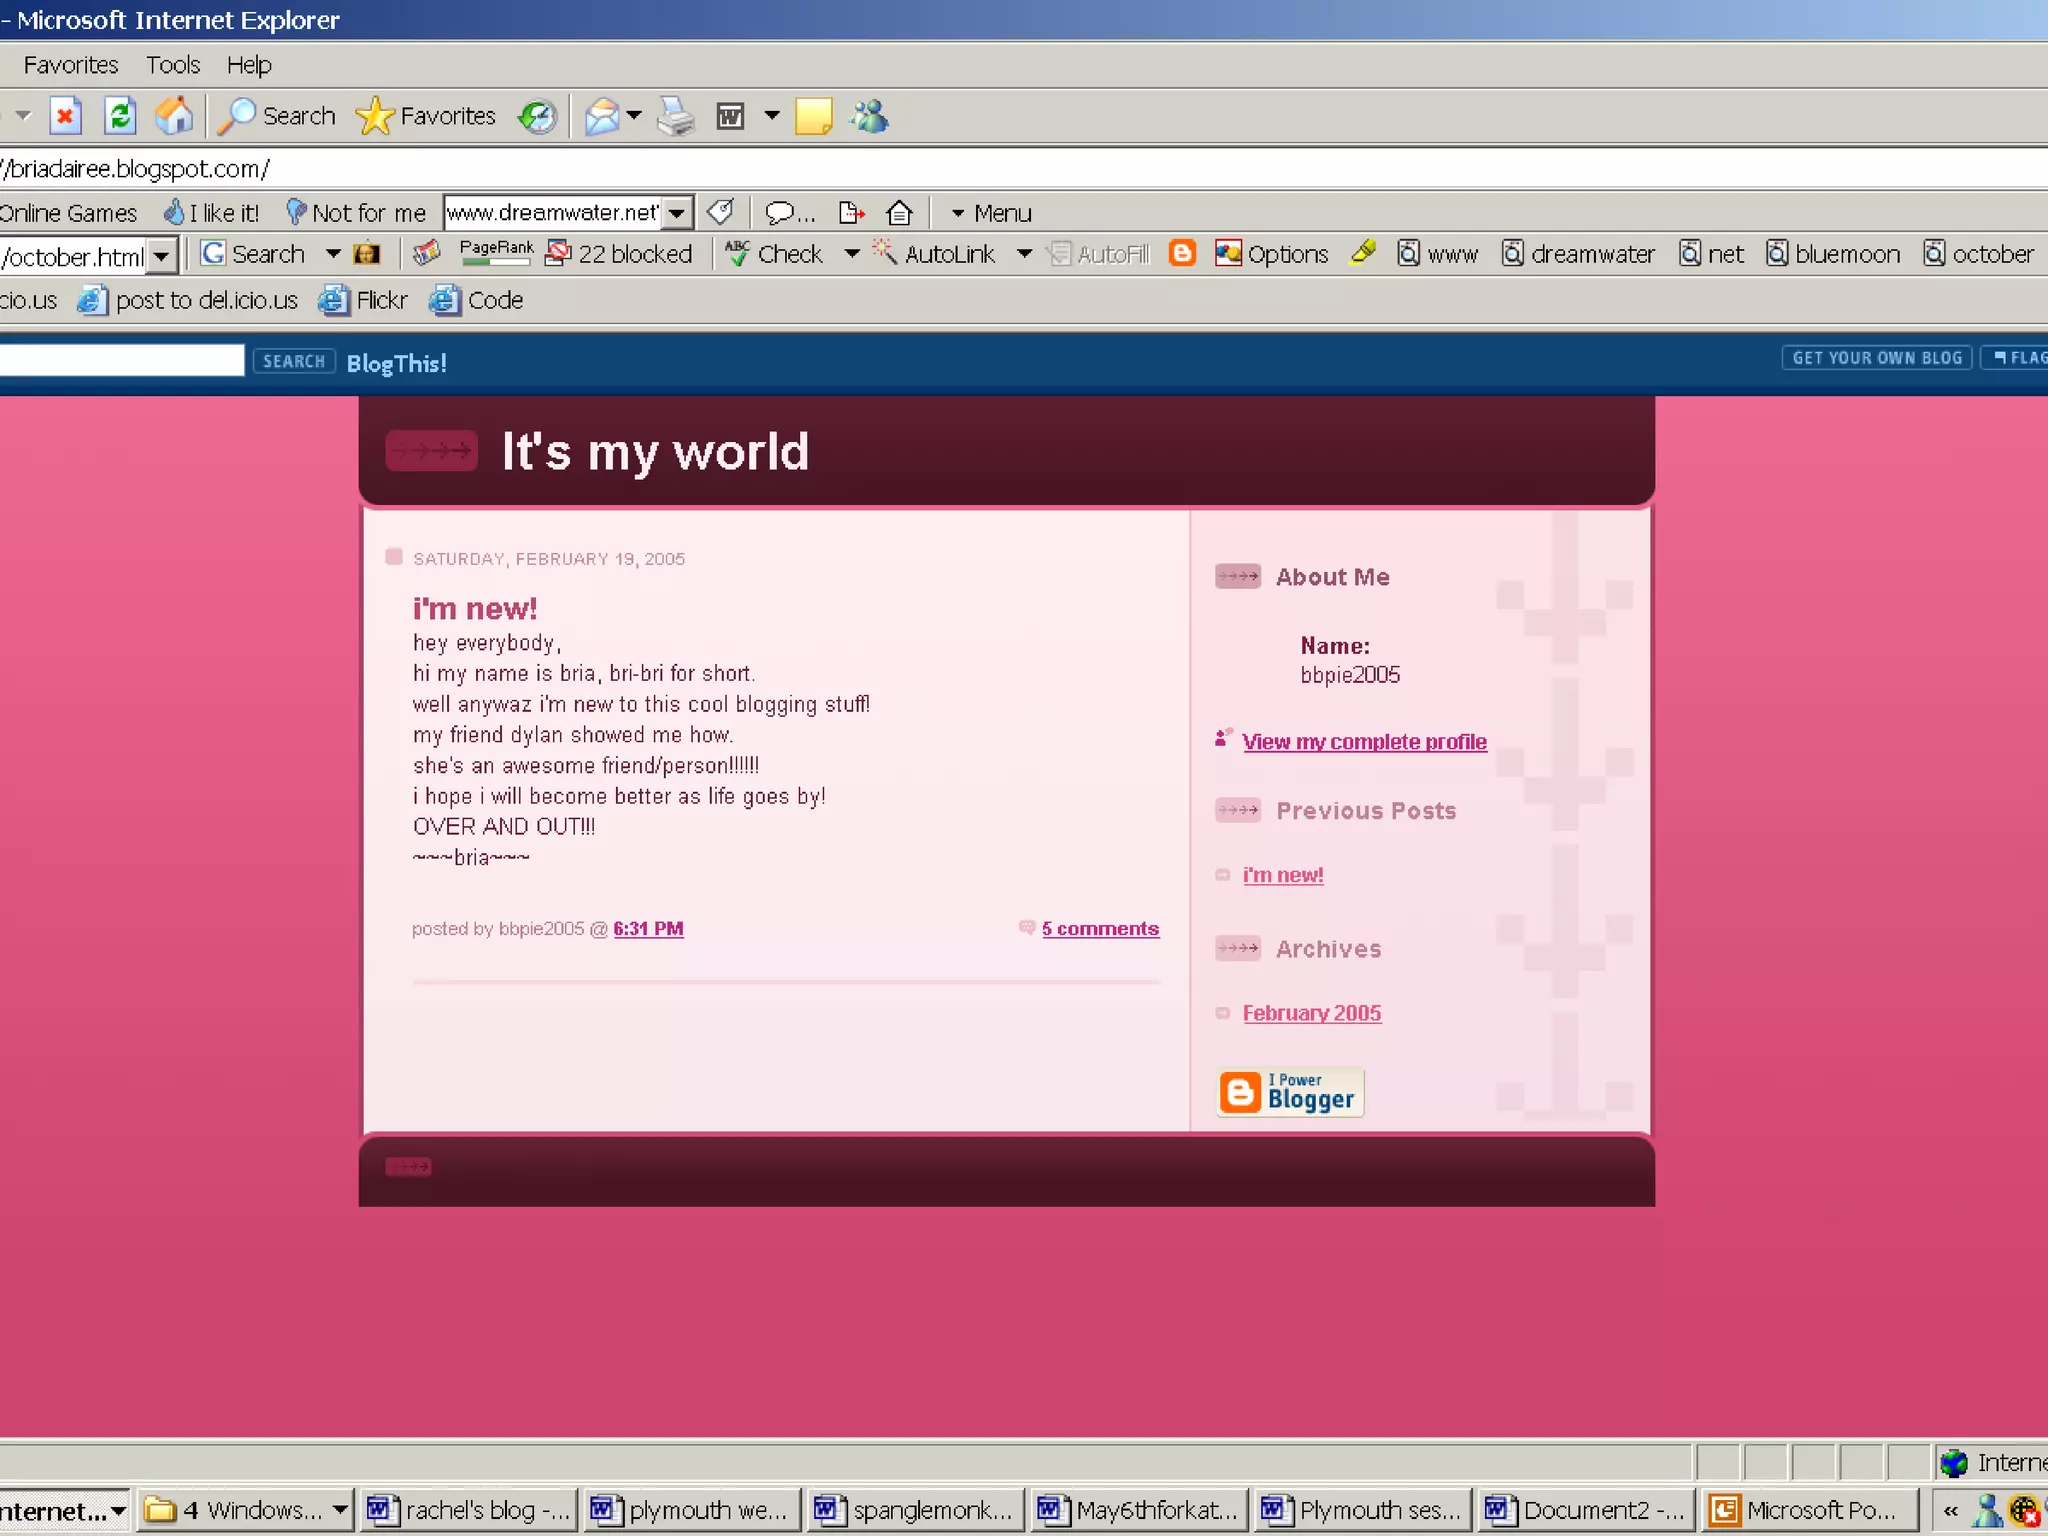Open the Help menu
This screenshot has height=1536, width=2048.
(249, 65)
